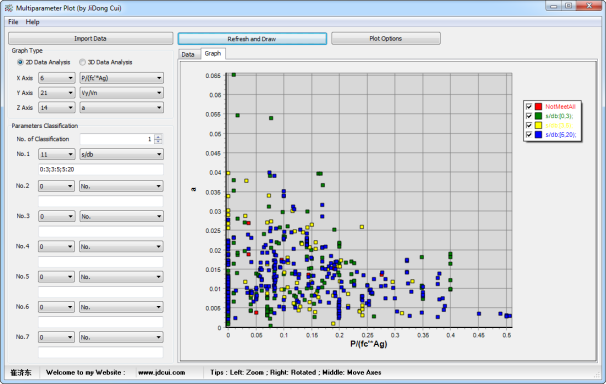Open No.2 parameter dropdown
The image size is (606, 384).
click(121, 186)
